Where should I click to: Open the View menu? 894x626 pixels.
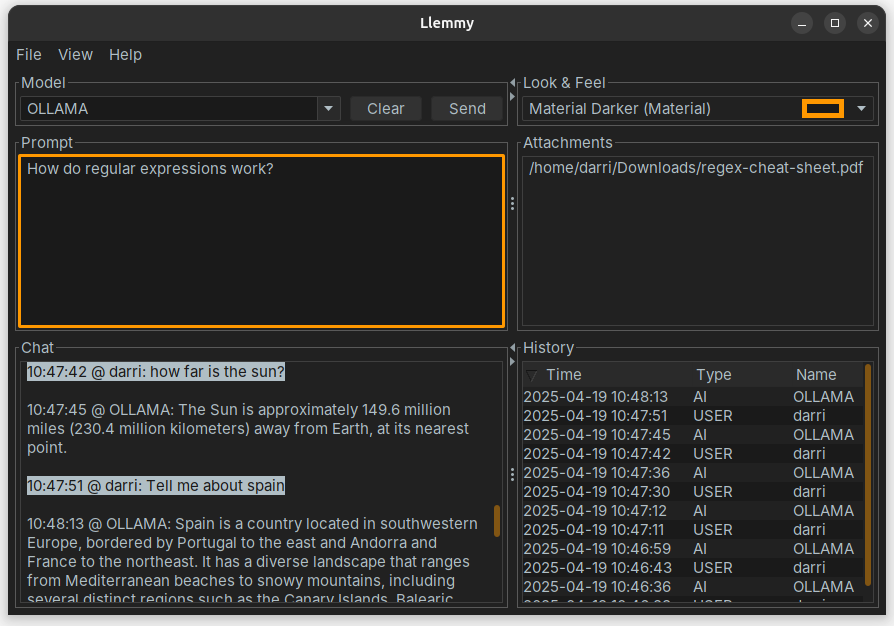coord(75,55)
